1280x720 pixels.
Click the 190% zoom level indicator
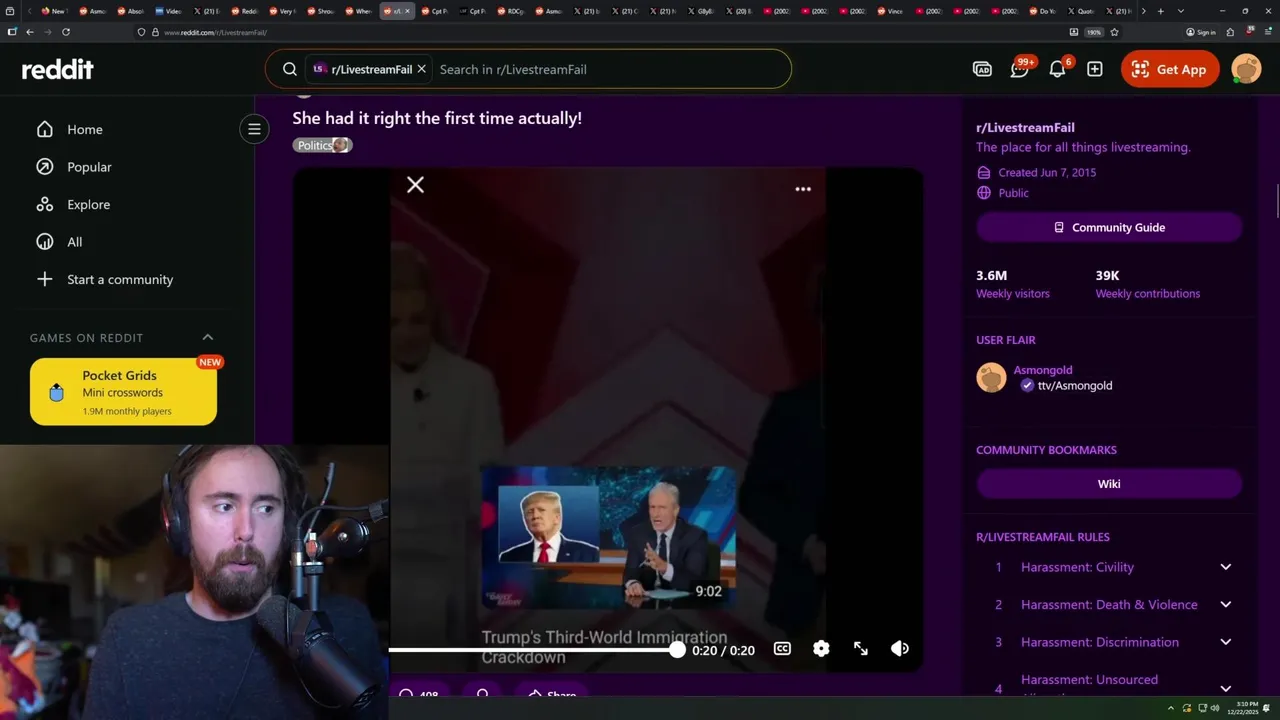(x=1094, y=32)
